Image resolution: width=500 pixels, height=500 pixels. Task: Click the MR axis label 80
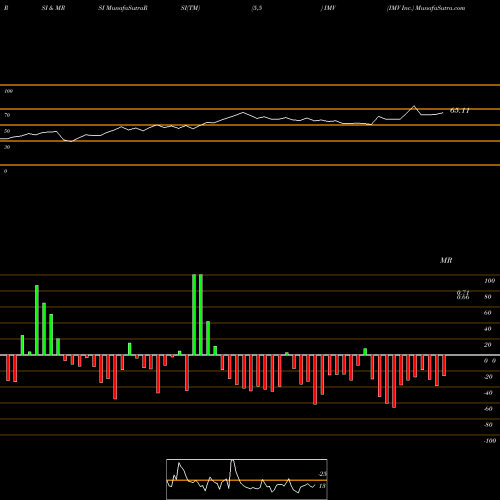[x=488, y=297]
